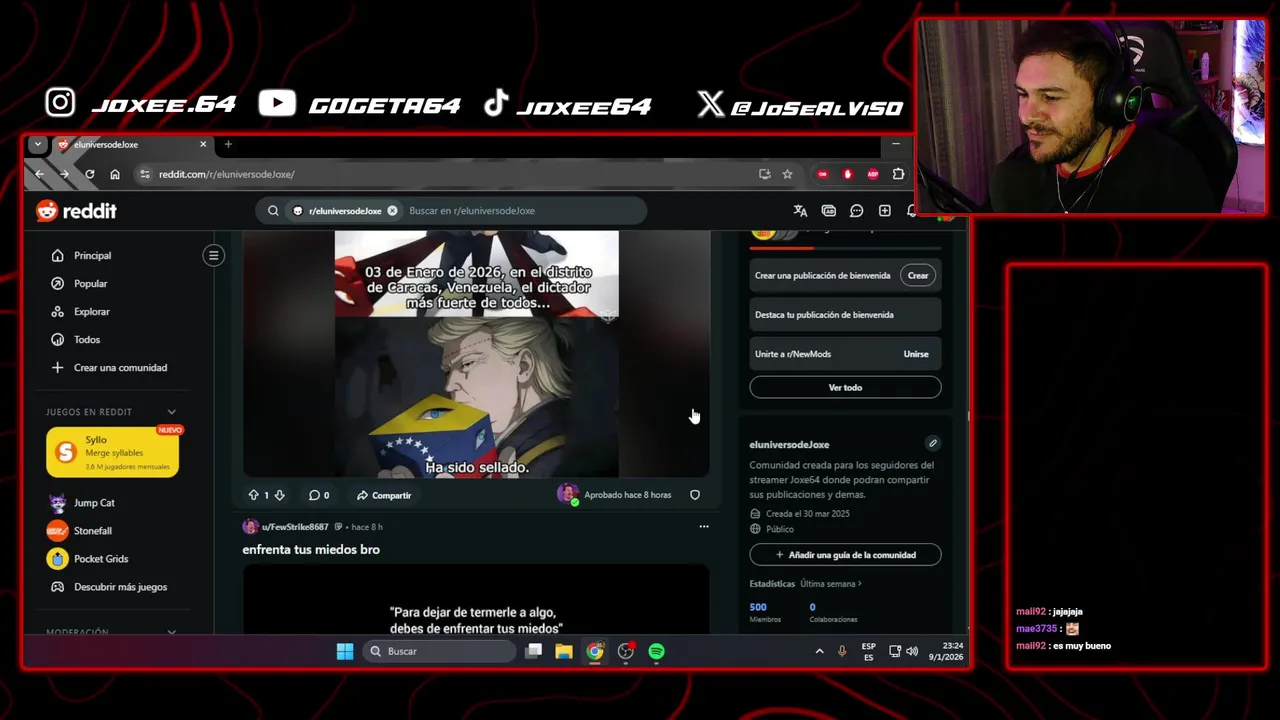1280x720 pixels.
Task: Open Spotify from the taskbar
Action: 656,651
